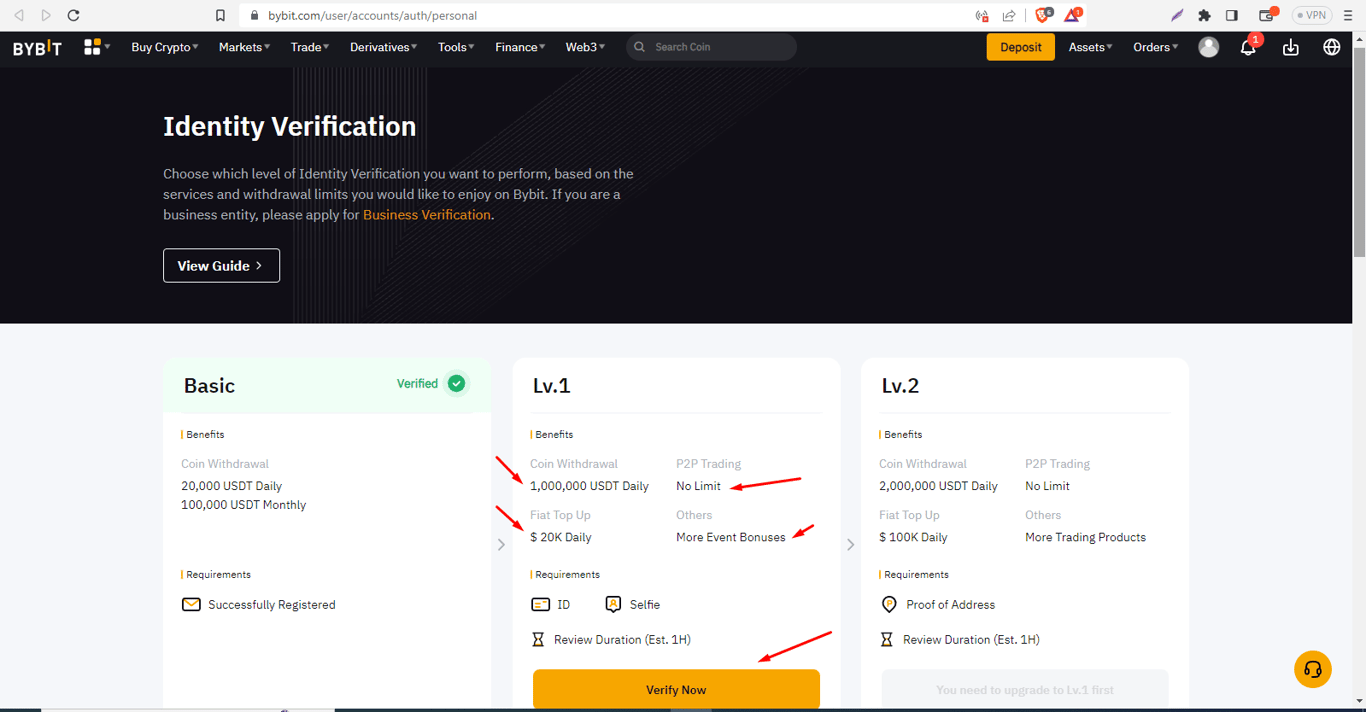Click the language globe icon

pos(1331,47)
